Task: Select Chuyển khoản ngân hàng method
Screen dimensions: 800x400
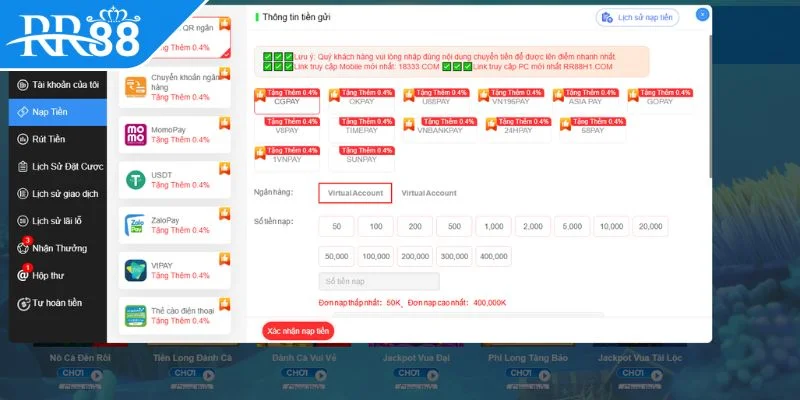Action: point(174,87)
